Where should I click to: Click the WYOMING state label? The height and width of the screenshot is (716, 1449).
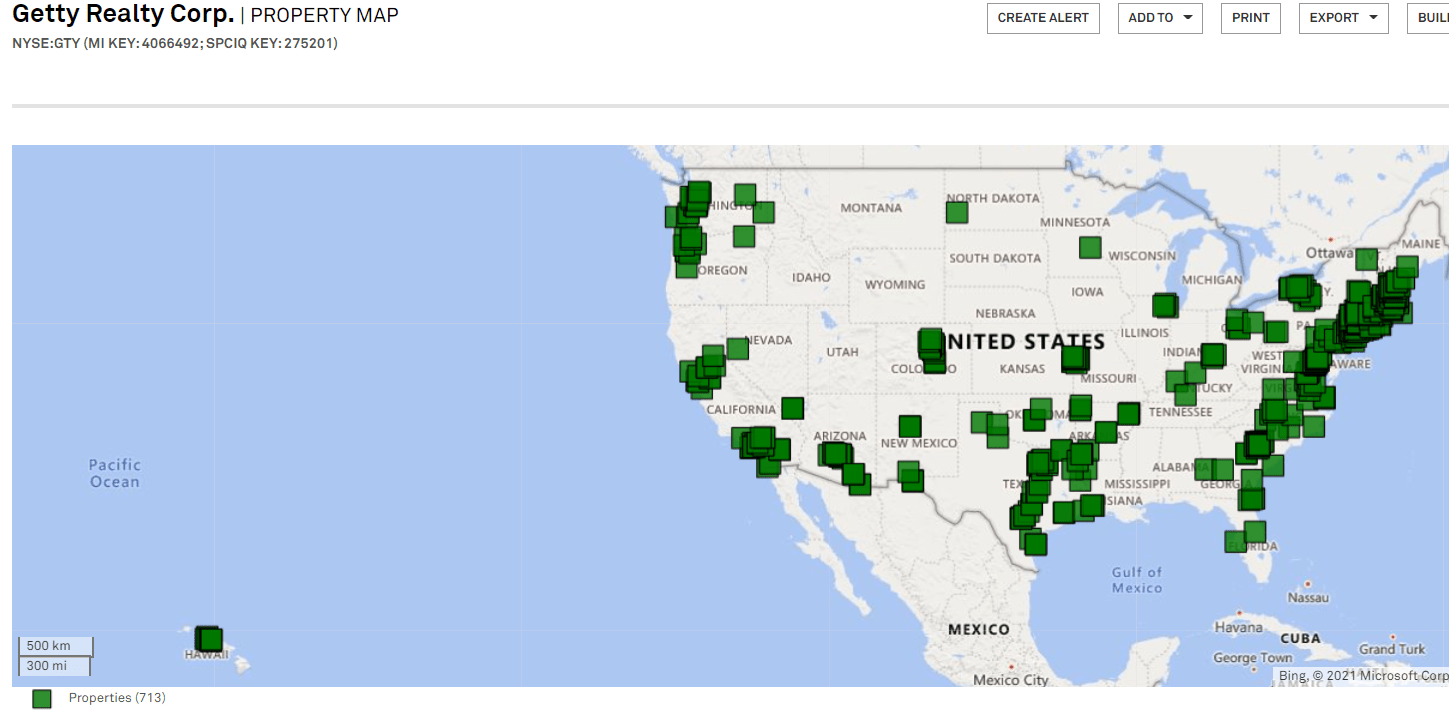point(895,284)
